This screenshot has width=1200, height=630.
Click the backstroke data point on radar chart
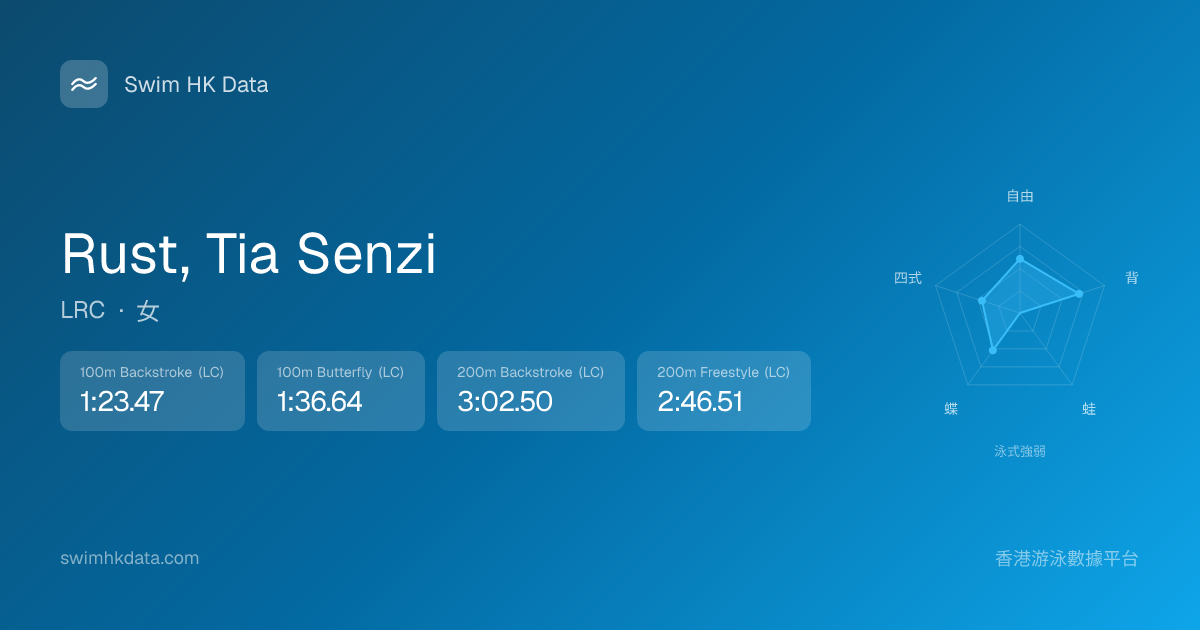(1079, 293)
